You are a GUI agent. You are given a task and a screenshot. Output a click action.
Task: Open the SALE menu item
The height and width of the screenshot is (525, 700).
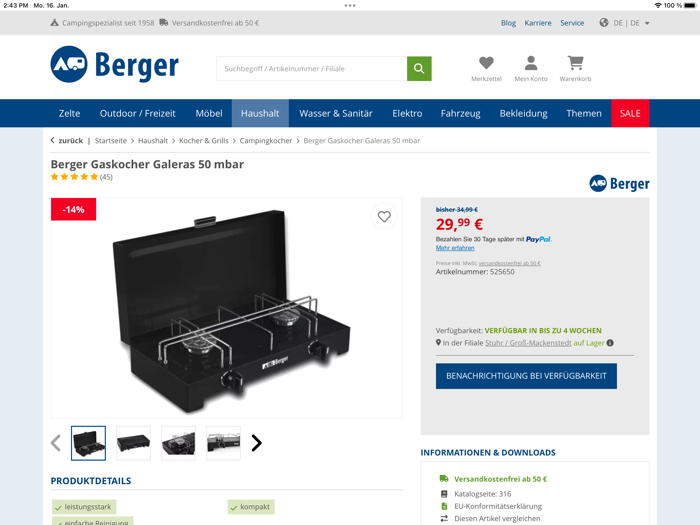(x=630, y=113)
